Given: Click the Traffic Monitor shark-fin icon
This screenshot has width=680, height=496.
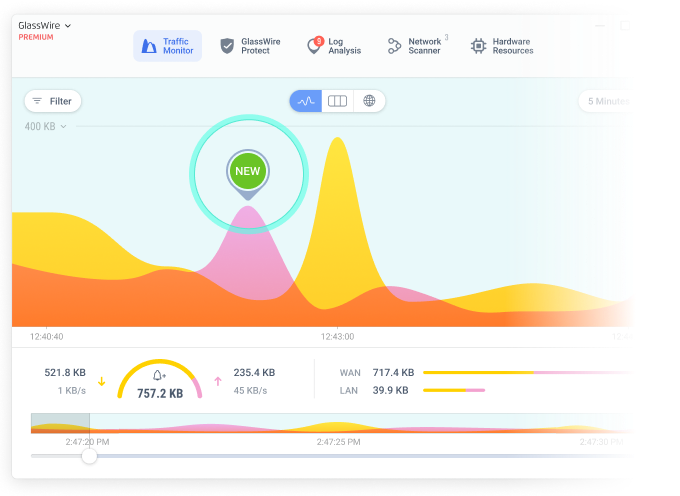Looking at the screenshot, I should click(x=149, y=46).
